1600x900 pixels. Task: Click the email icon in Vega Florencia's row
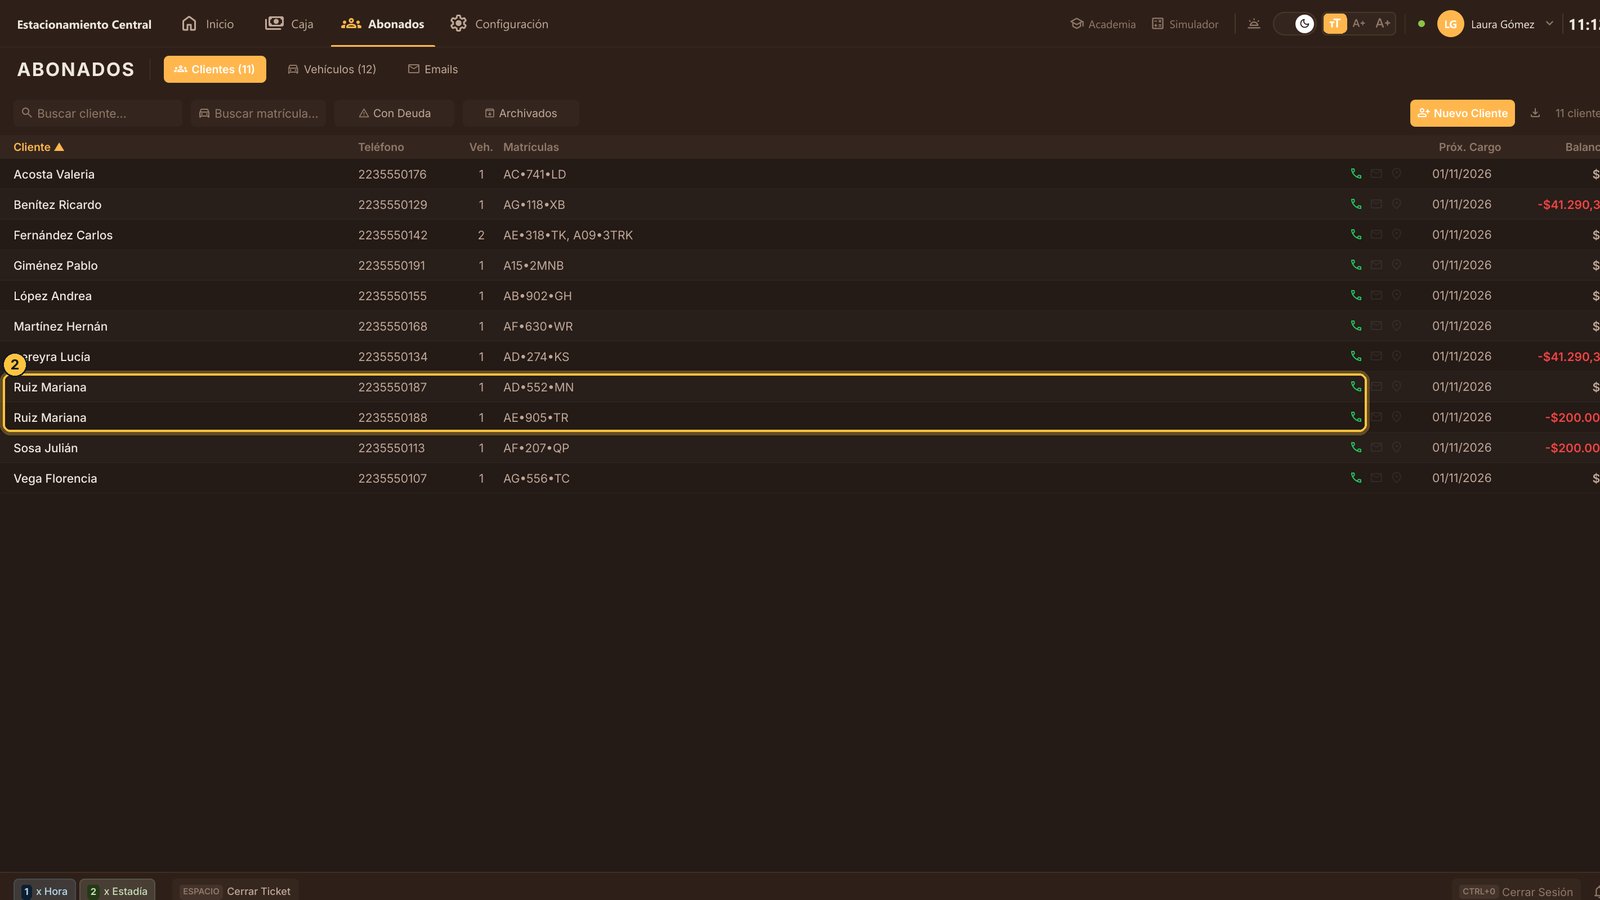click(1376, 478)
